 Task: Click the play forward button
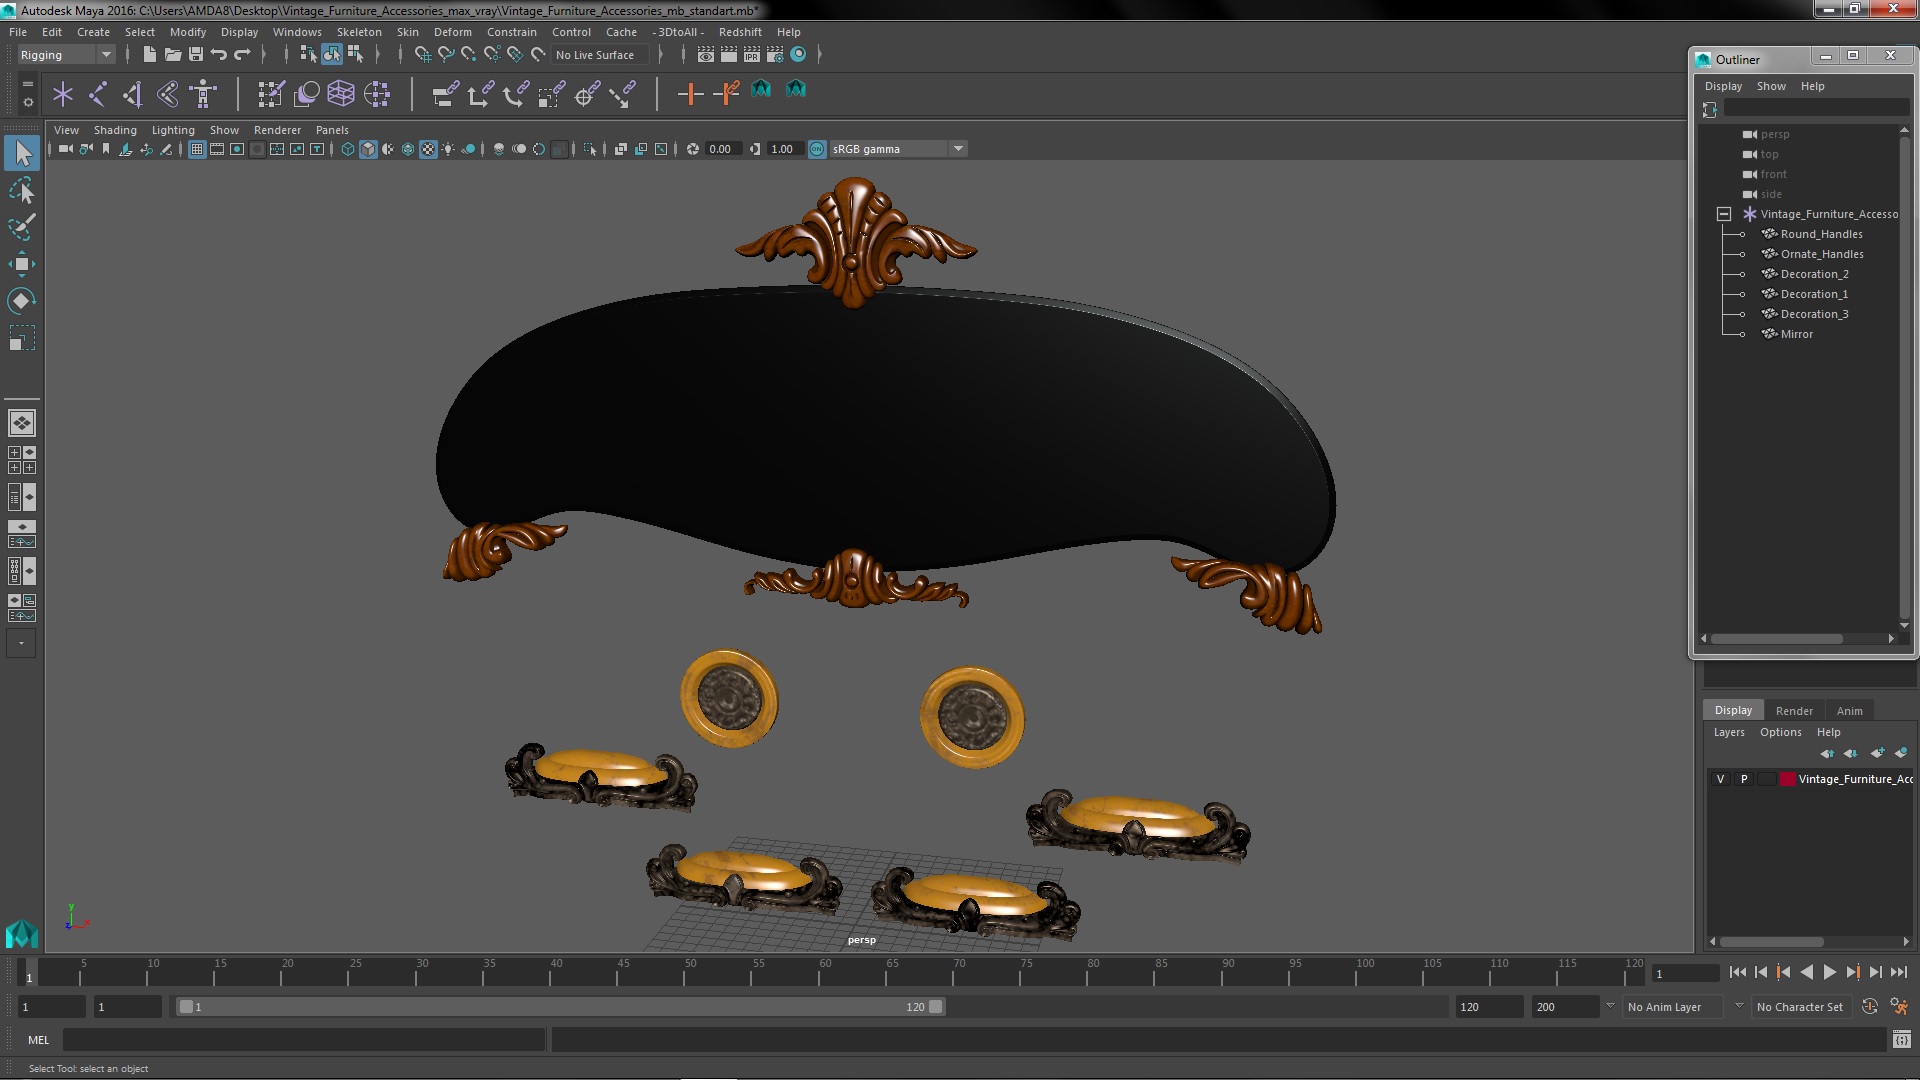[x=1829, y=972]
